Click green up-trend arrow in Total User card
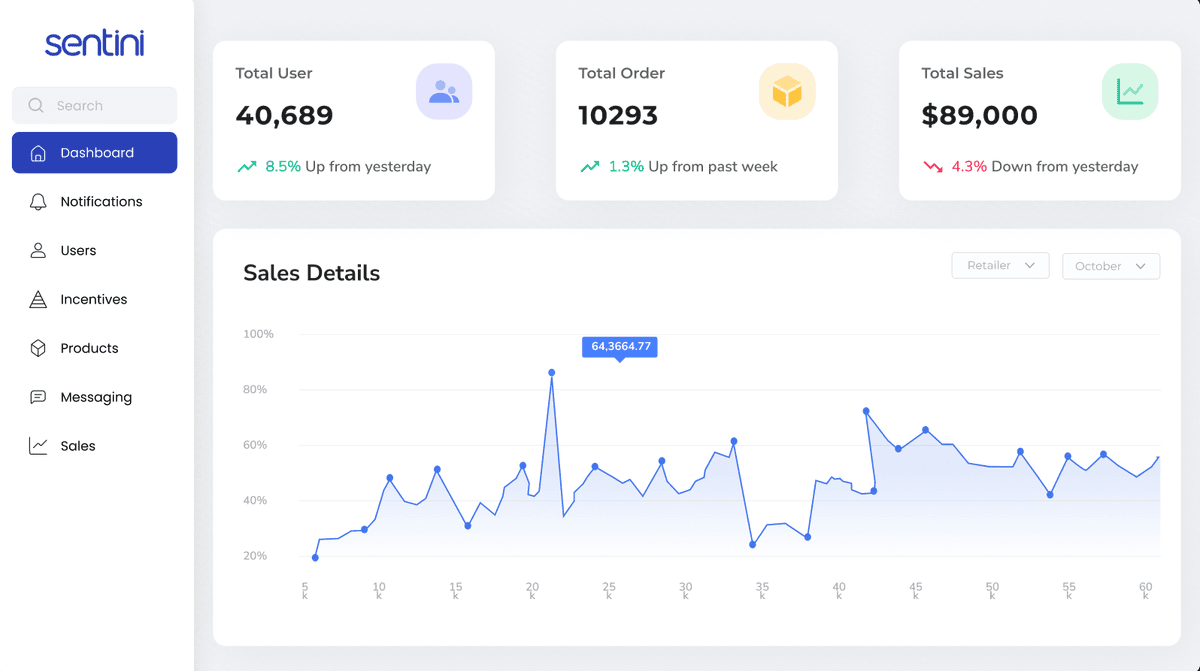Screen dimensions: 1200x671 coord(246,167)
